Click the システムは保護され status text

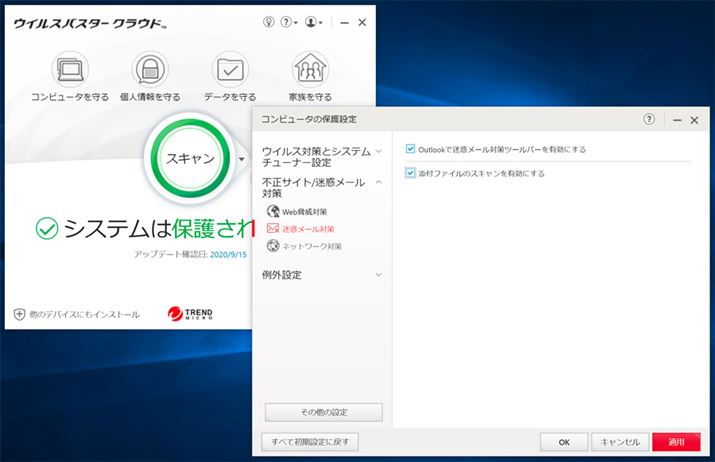point(159,228)
